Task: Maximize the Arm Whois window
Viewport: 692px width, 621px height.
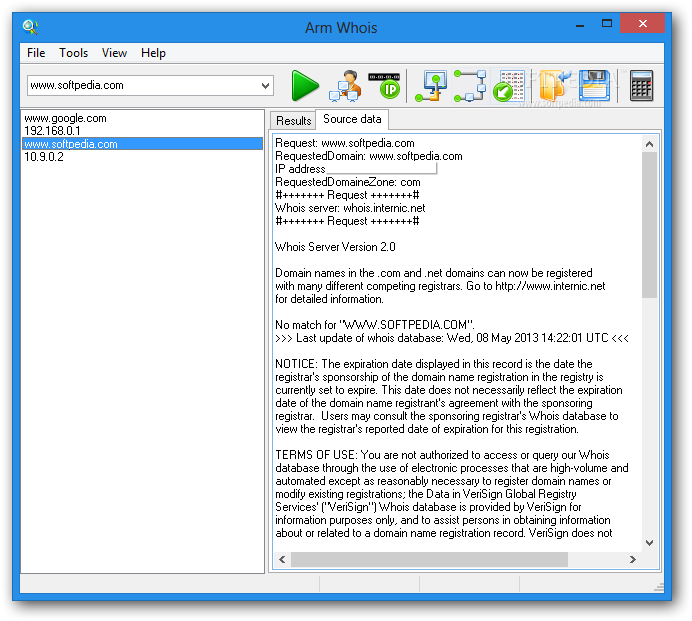Action: [x=607, y=24]
